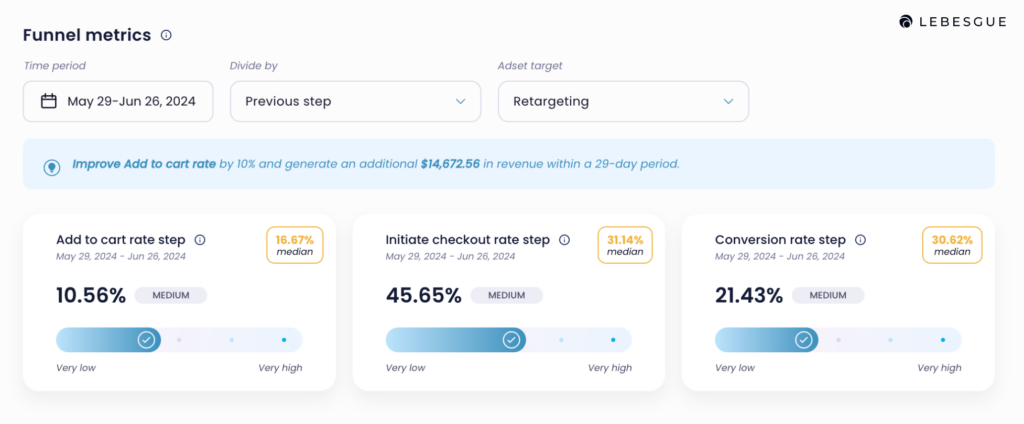The width and height of the screenshot is (1024, 424).
Task: Click MEDIUM tag next to 21.43%
Action: click(828, 295)
